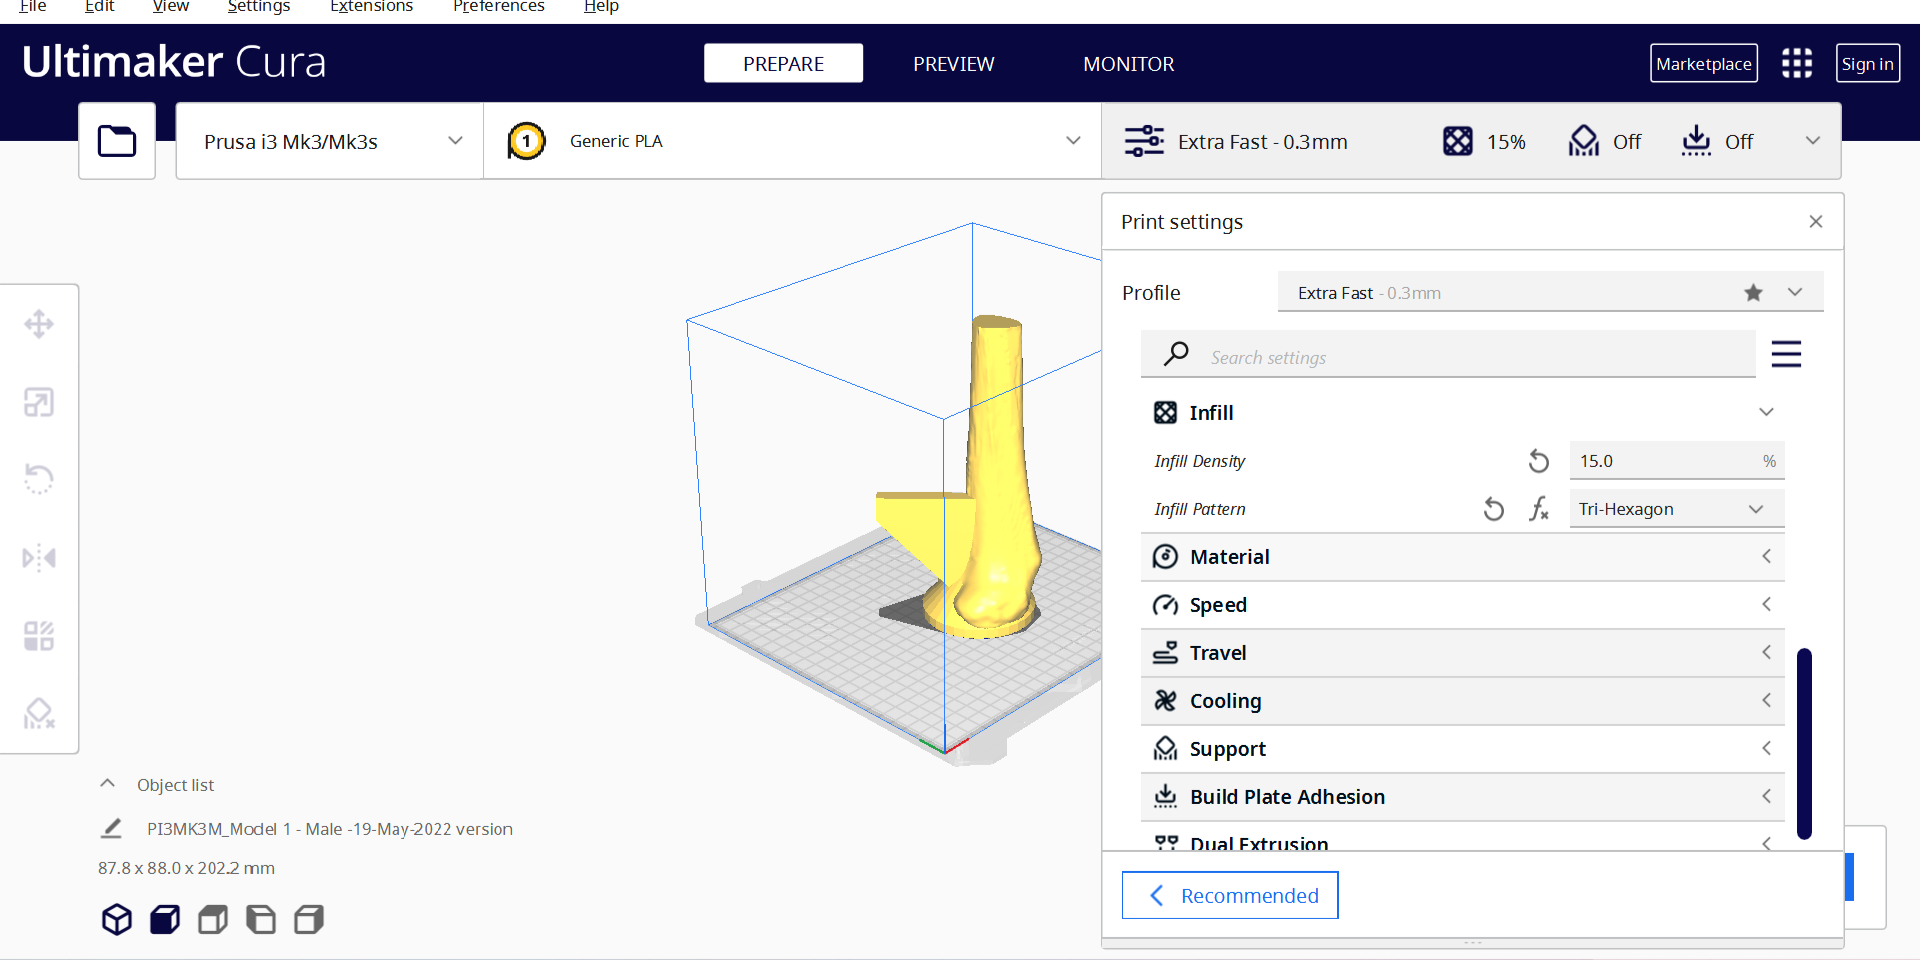Select the Rotate tool in left toolbar
This screenshot has height=960, width=1920.
pyautogui.click(x=39, y=479)
